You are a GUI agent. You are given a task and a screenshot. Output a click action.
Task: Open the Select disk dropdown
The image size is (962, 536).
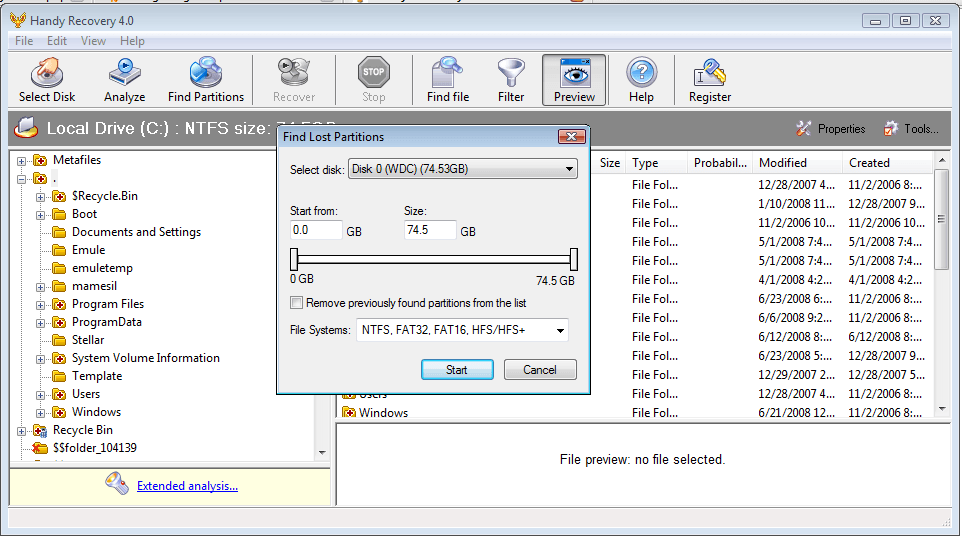click(x=463, y=169)
